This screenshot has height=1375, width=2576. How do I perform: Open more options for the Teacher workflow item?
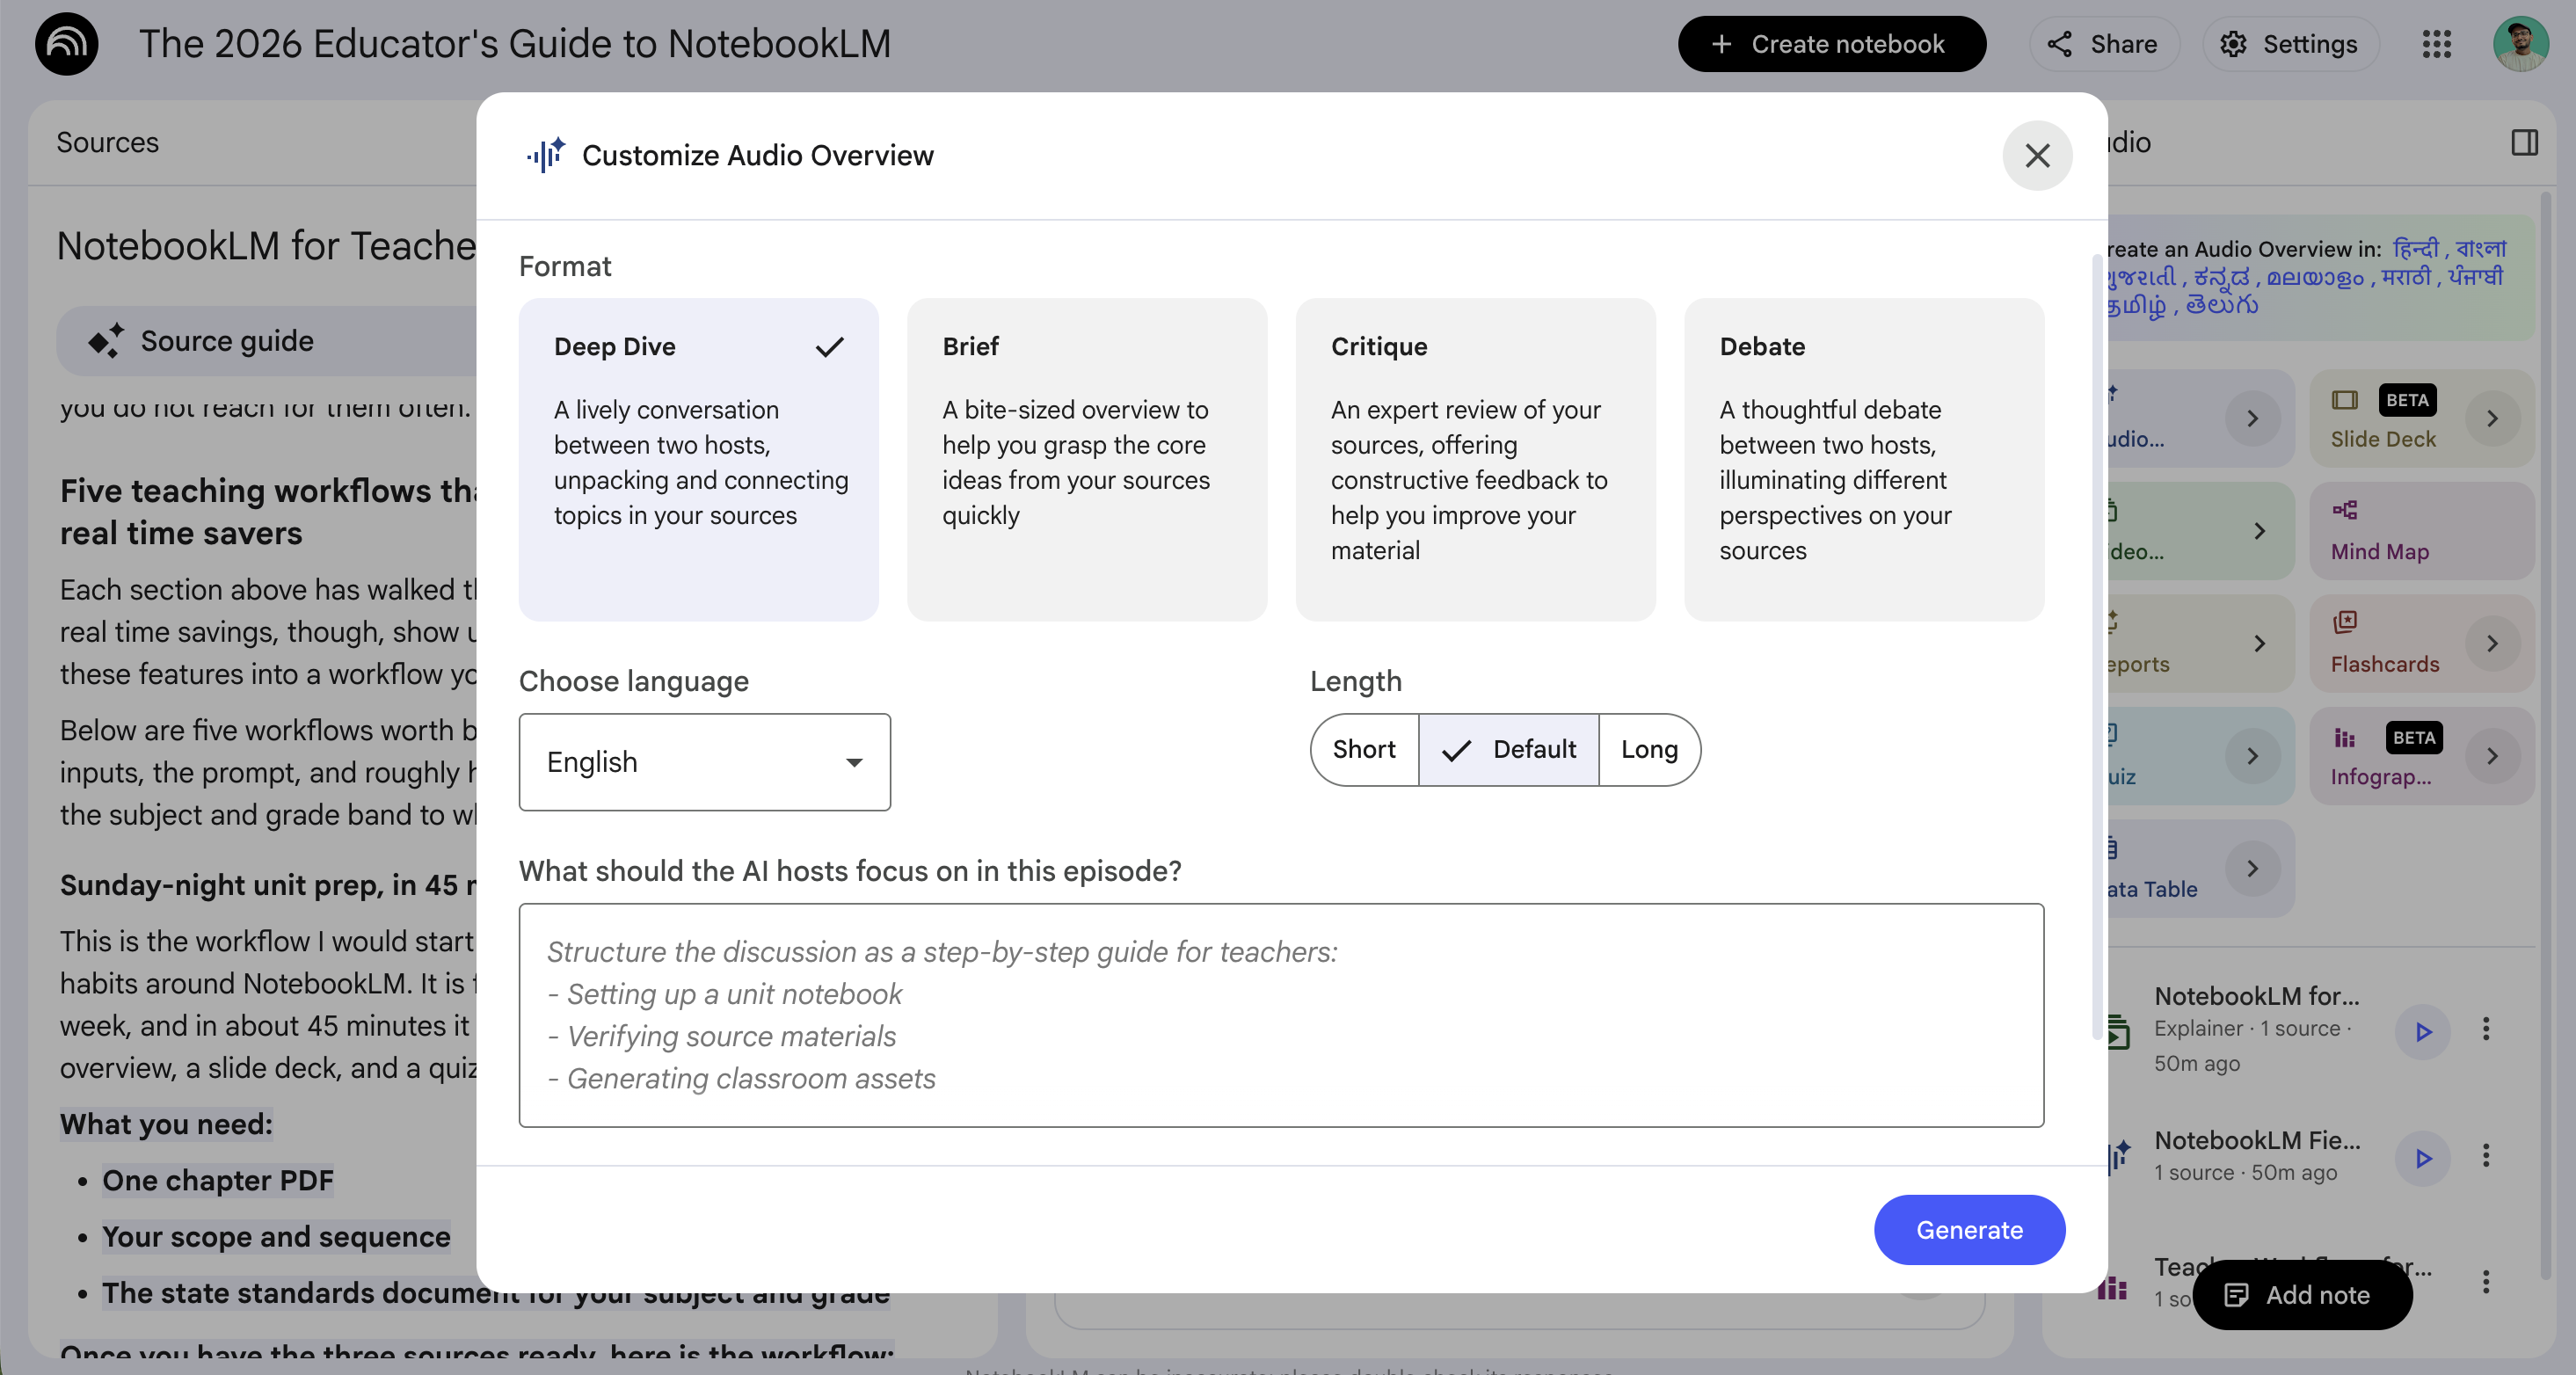coord(2485,1282)
